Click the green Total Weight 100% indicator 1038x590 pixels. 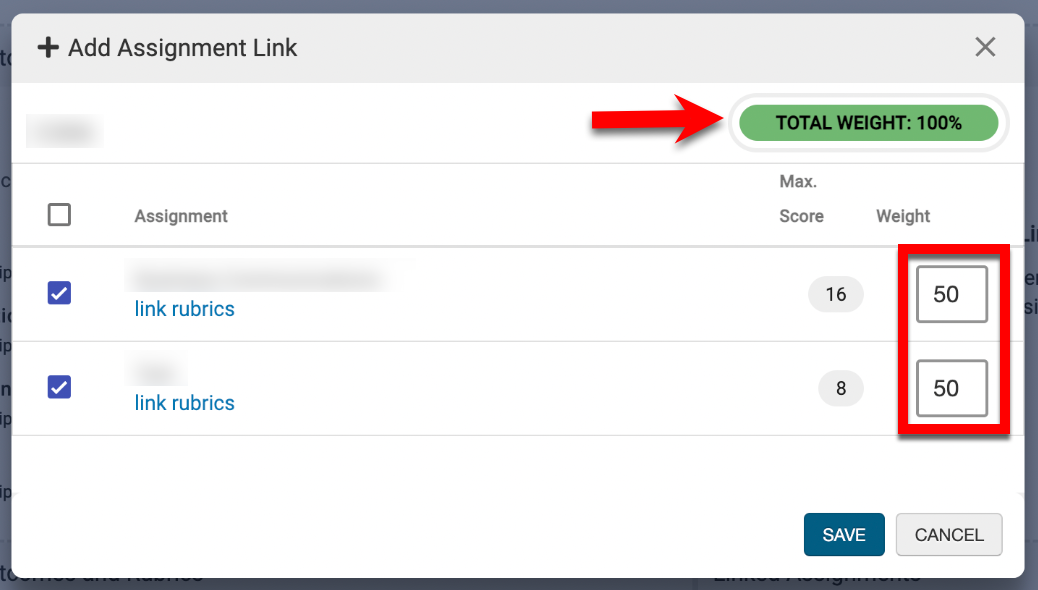[868, 123]
